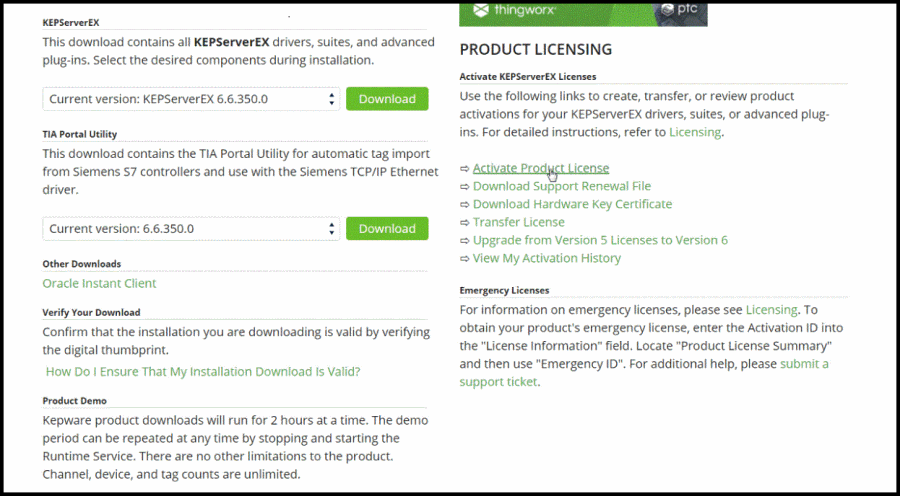The image size is (900, 496).
Task: Open Download Support Renewal File link
Action: coord(561,186)
